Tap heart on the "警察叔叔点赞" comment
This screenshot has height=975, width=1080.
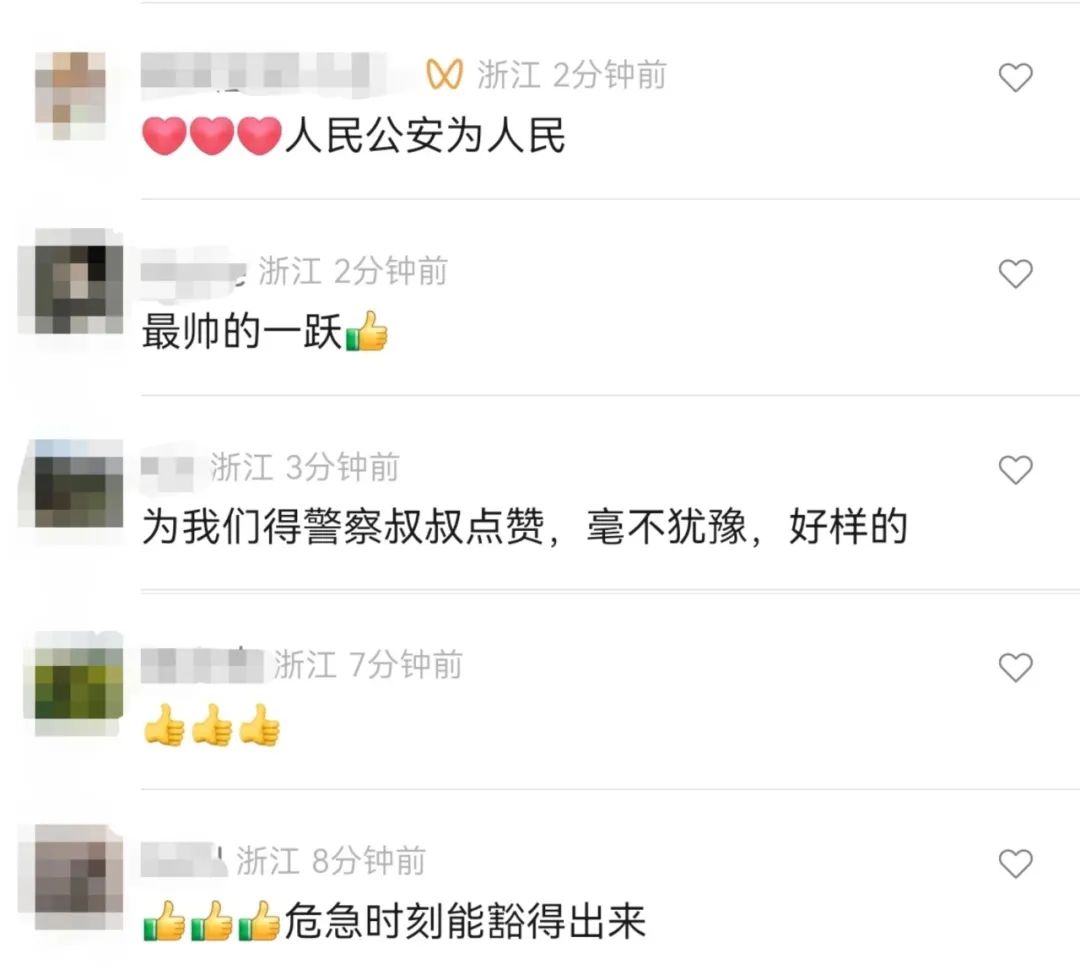[x=1015, y=470]
